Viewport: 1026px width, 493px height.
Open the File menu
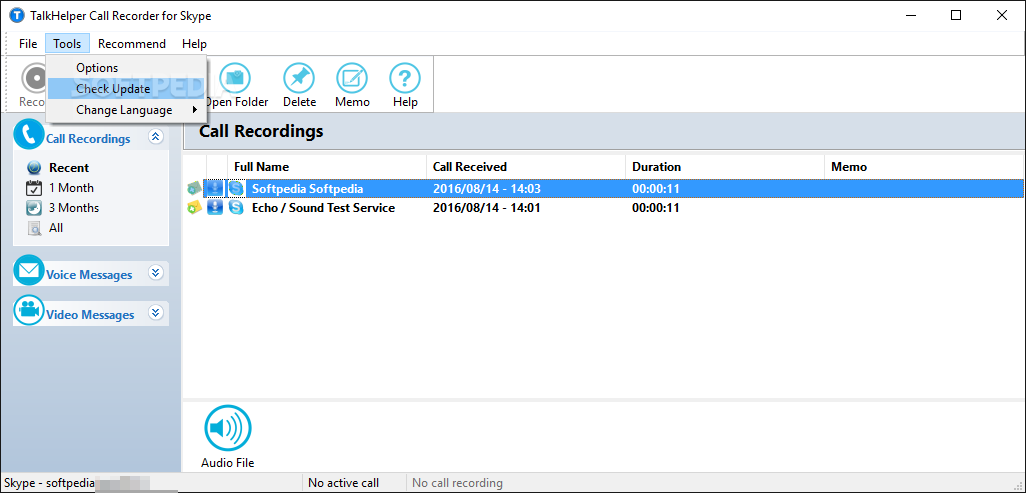pos(28,44)
